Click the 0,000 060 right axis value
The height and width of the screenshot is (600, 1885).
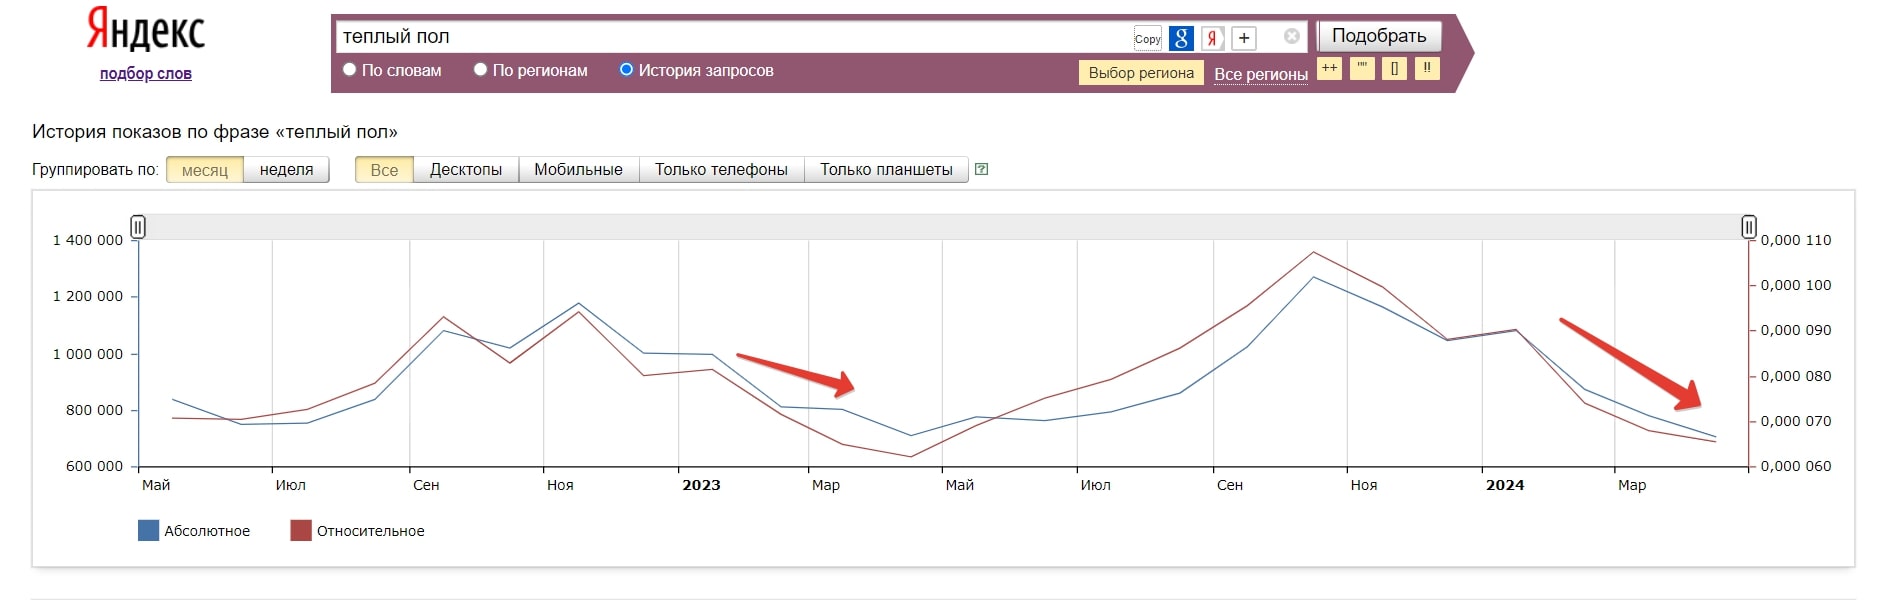[1796, 466]
